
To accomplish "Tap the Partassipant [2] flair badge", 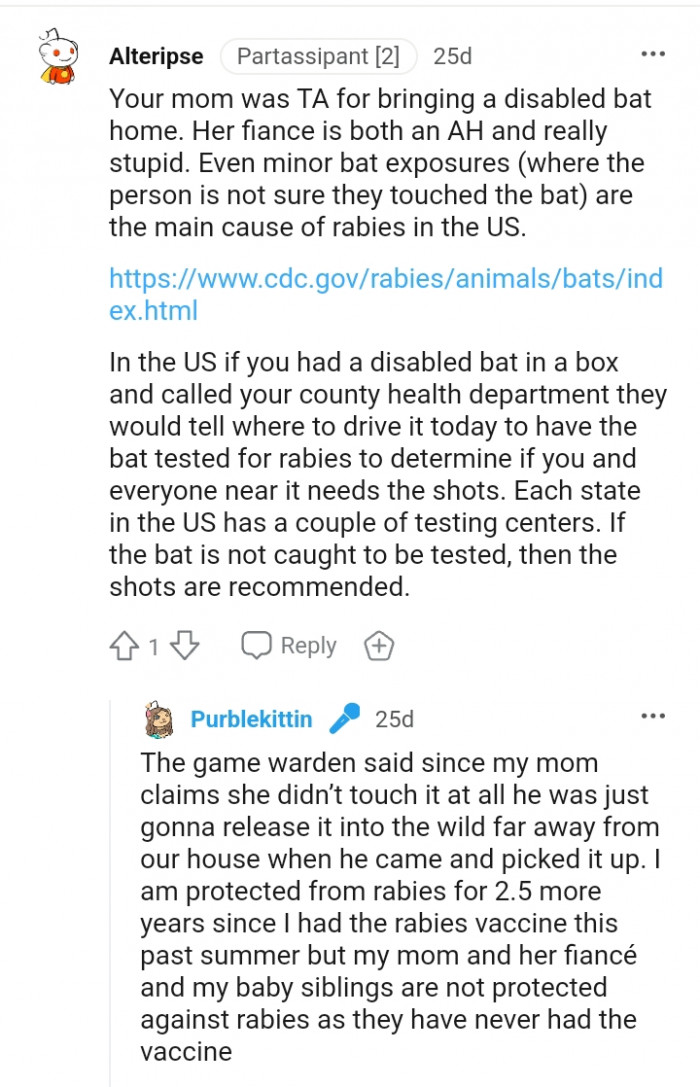I will tap(318, 56).
